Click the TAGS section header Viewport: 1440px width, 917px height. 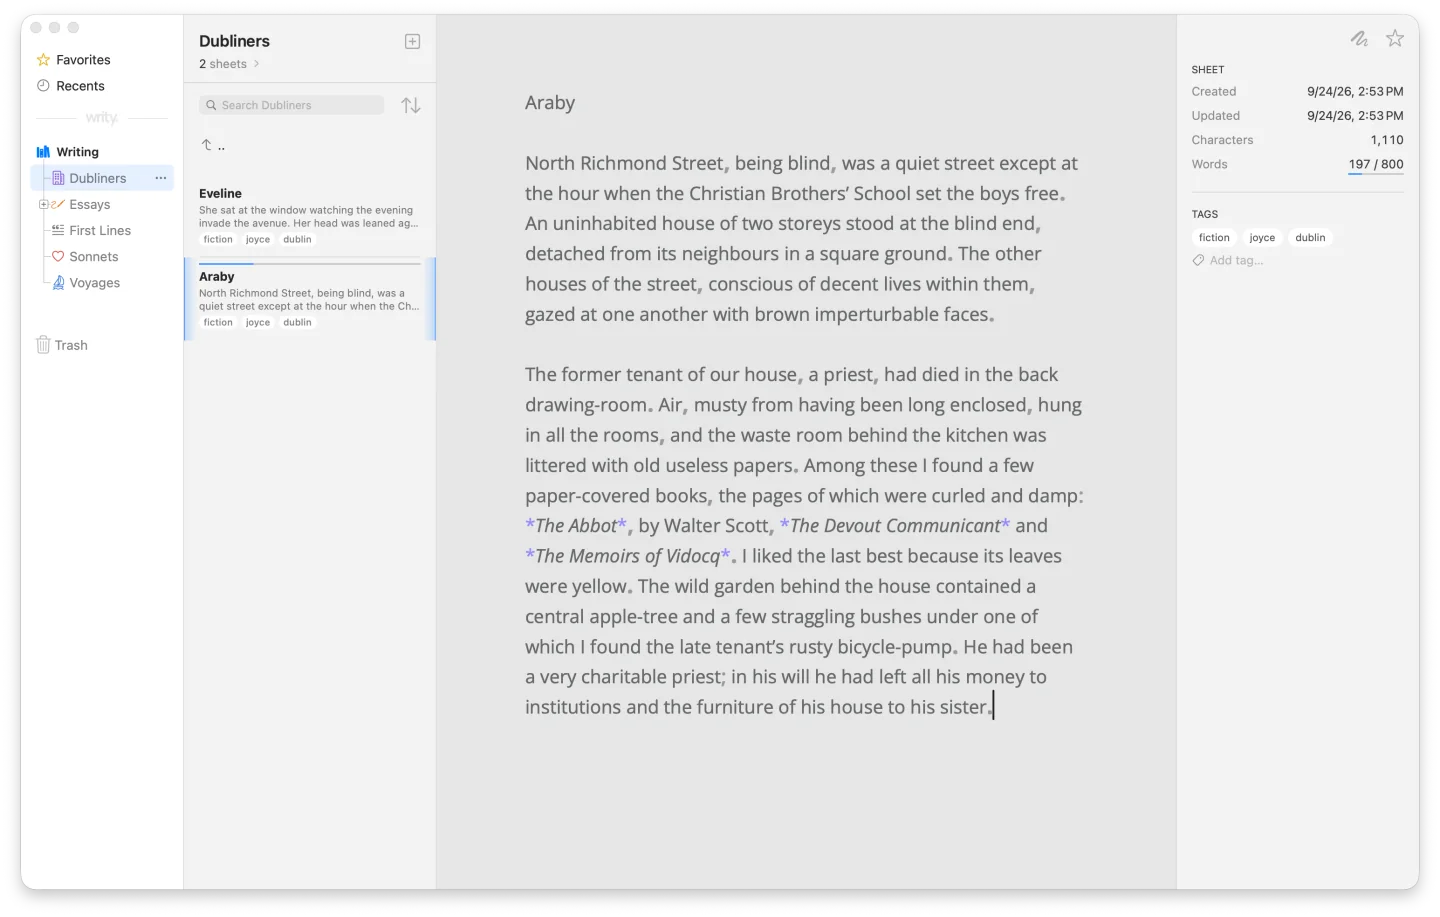pyautogui.click(x=1205, y=214)
